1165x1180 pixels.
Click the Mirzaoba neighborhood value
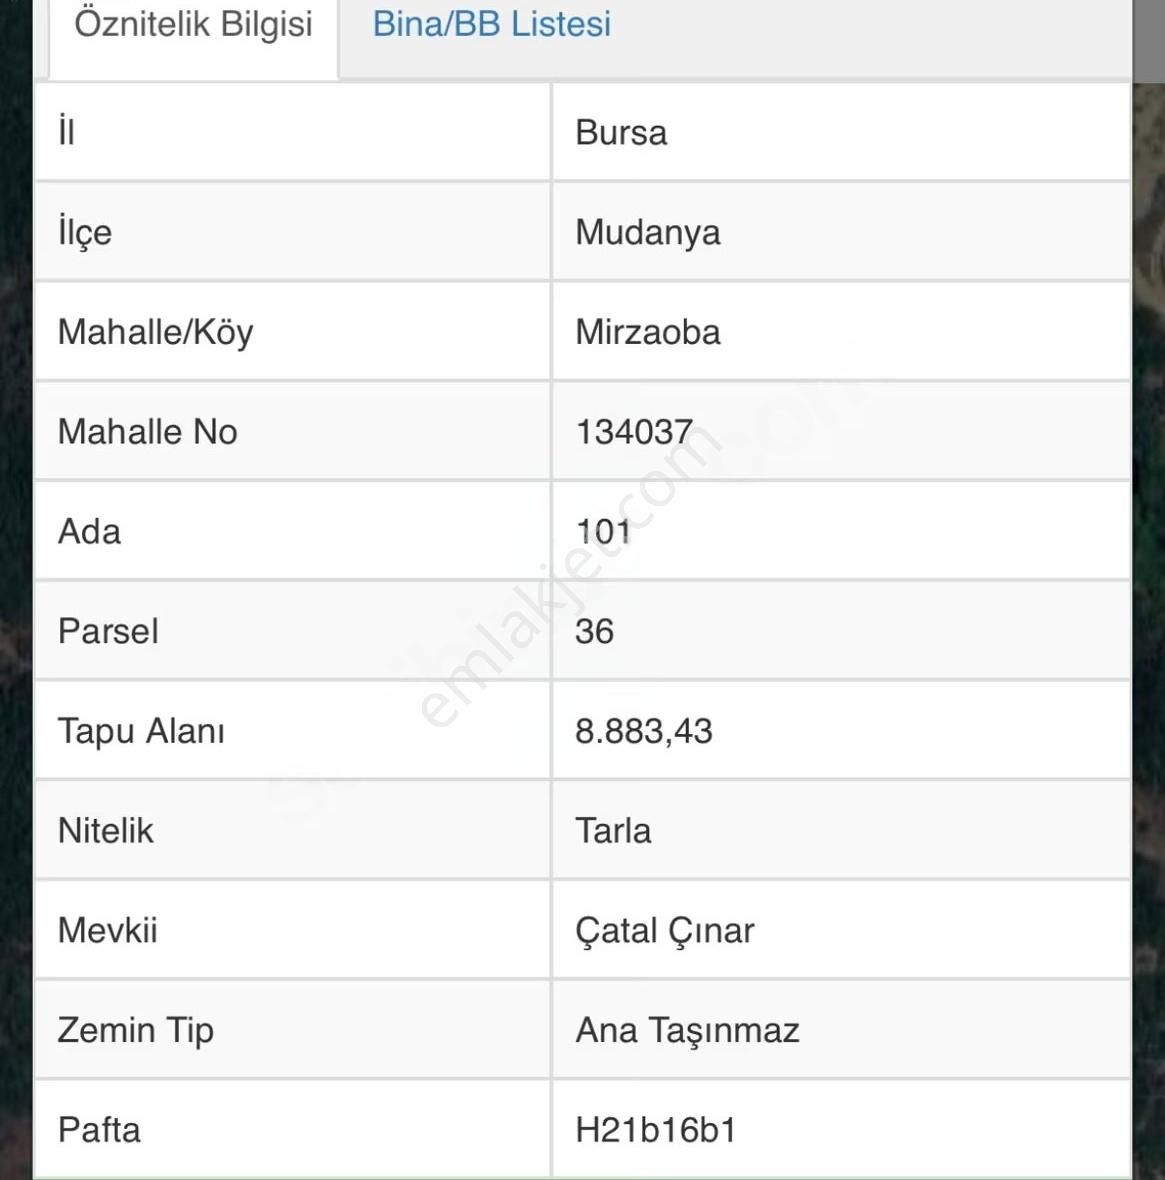point(647,332)
